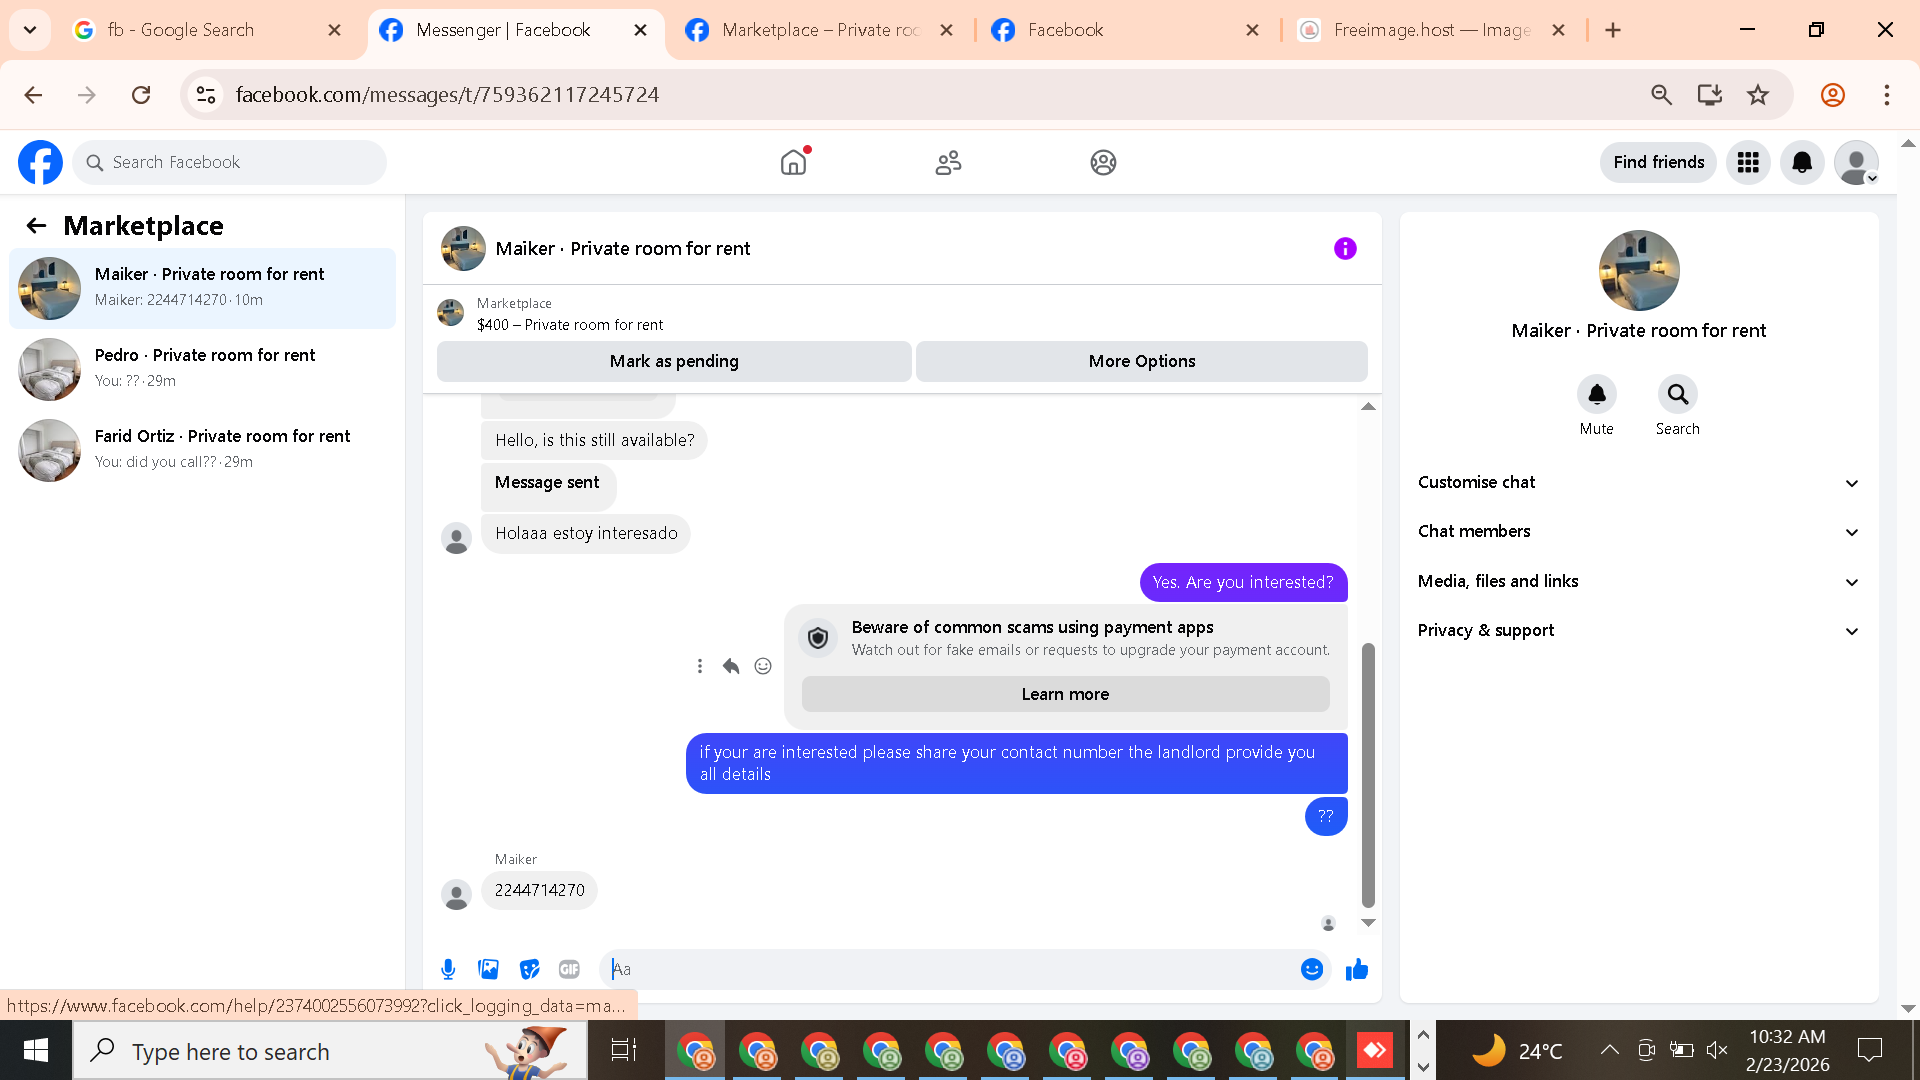1920x1080 pixels.
Task: Reply to the scam warning message
Action: pyautogui.click(x=731, y=666)
